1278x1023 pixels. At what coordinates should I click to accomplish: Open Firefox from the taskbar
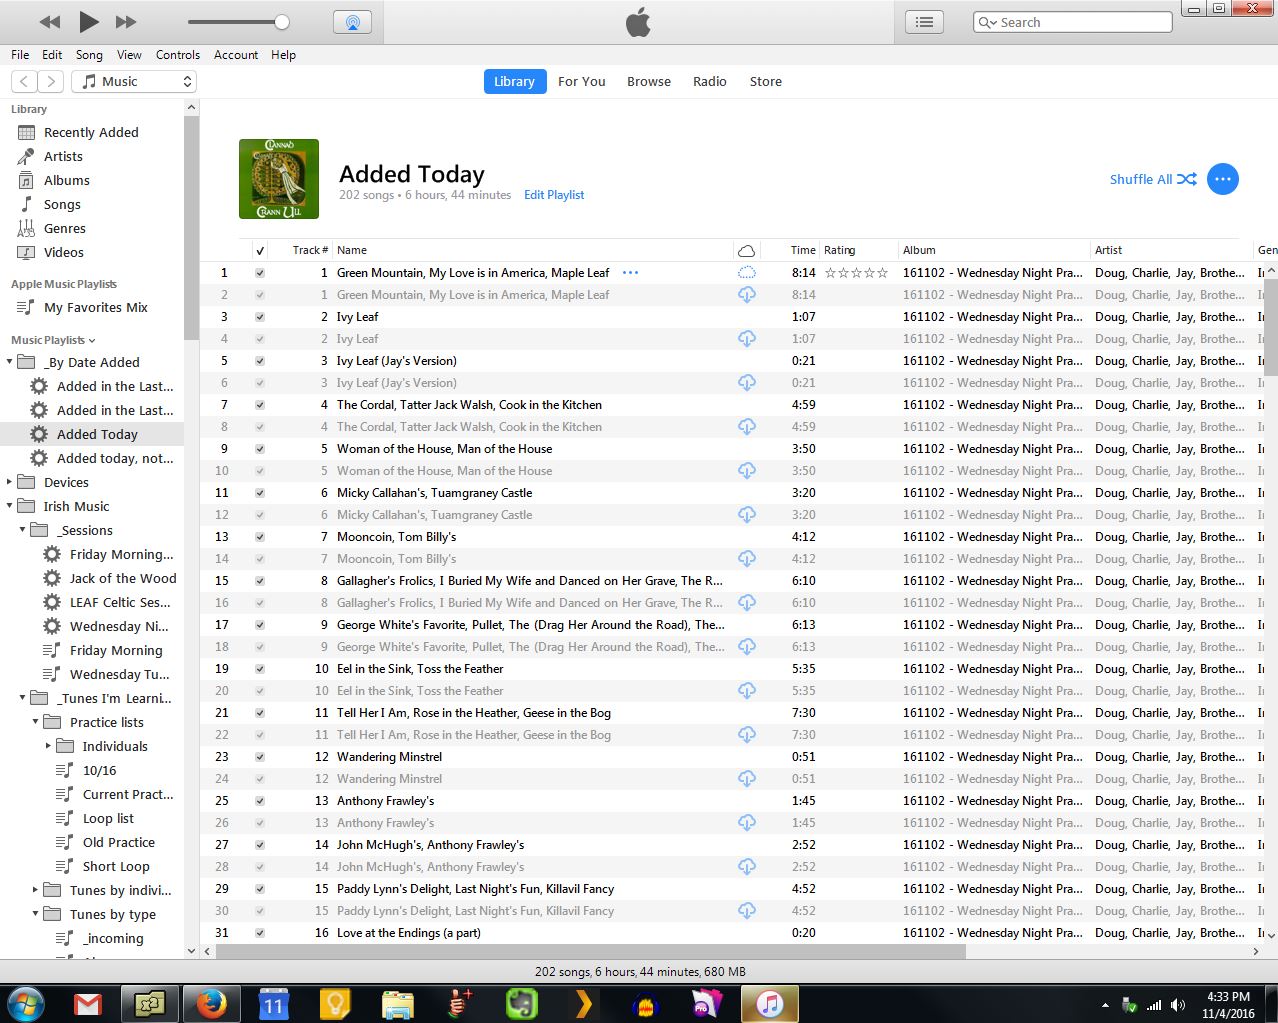point(211,1003)
